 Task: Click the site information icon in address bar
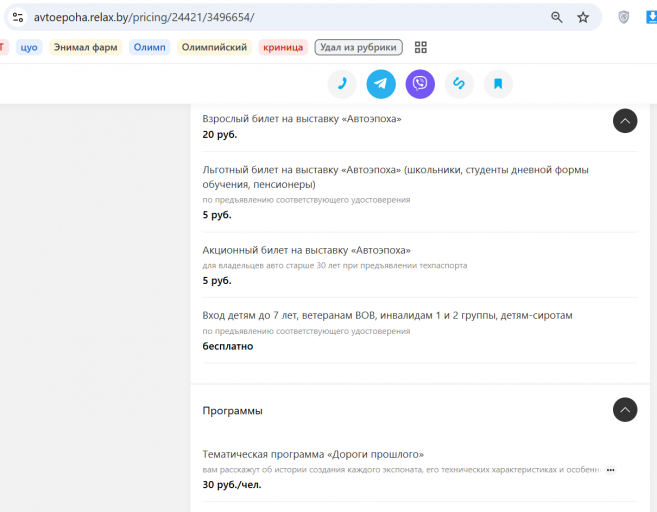[x=18, y=17]
